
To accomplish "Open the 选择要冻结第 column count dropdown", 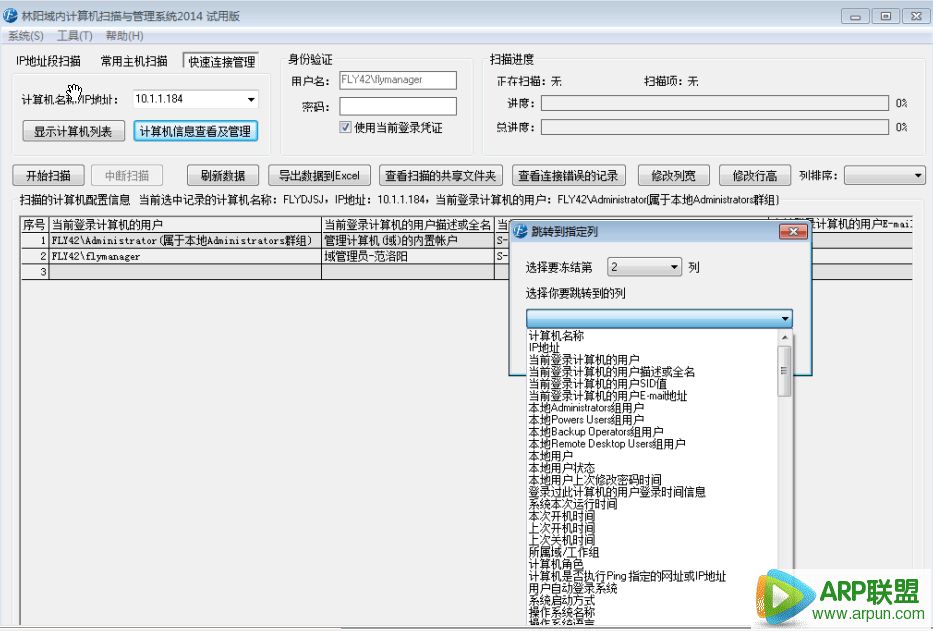I will point(675,267).
